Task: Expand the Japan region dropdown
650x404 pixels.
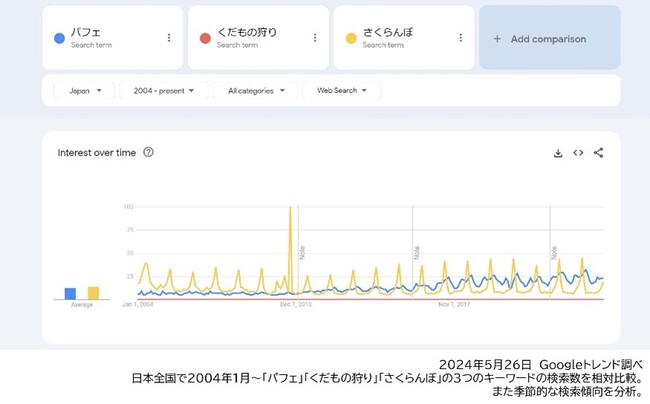Action: [85, 90]
